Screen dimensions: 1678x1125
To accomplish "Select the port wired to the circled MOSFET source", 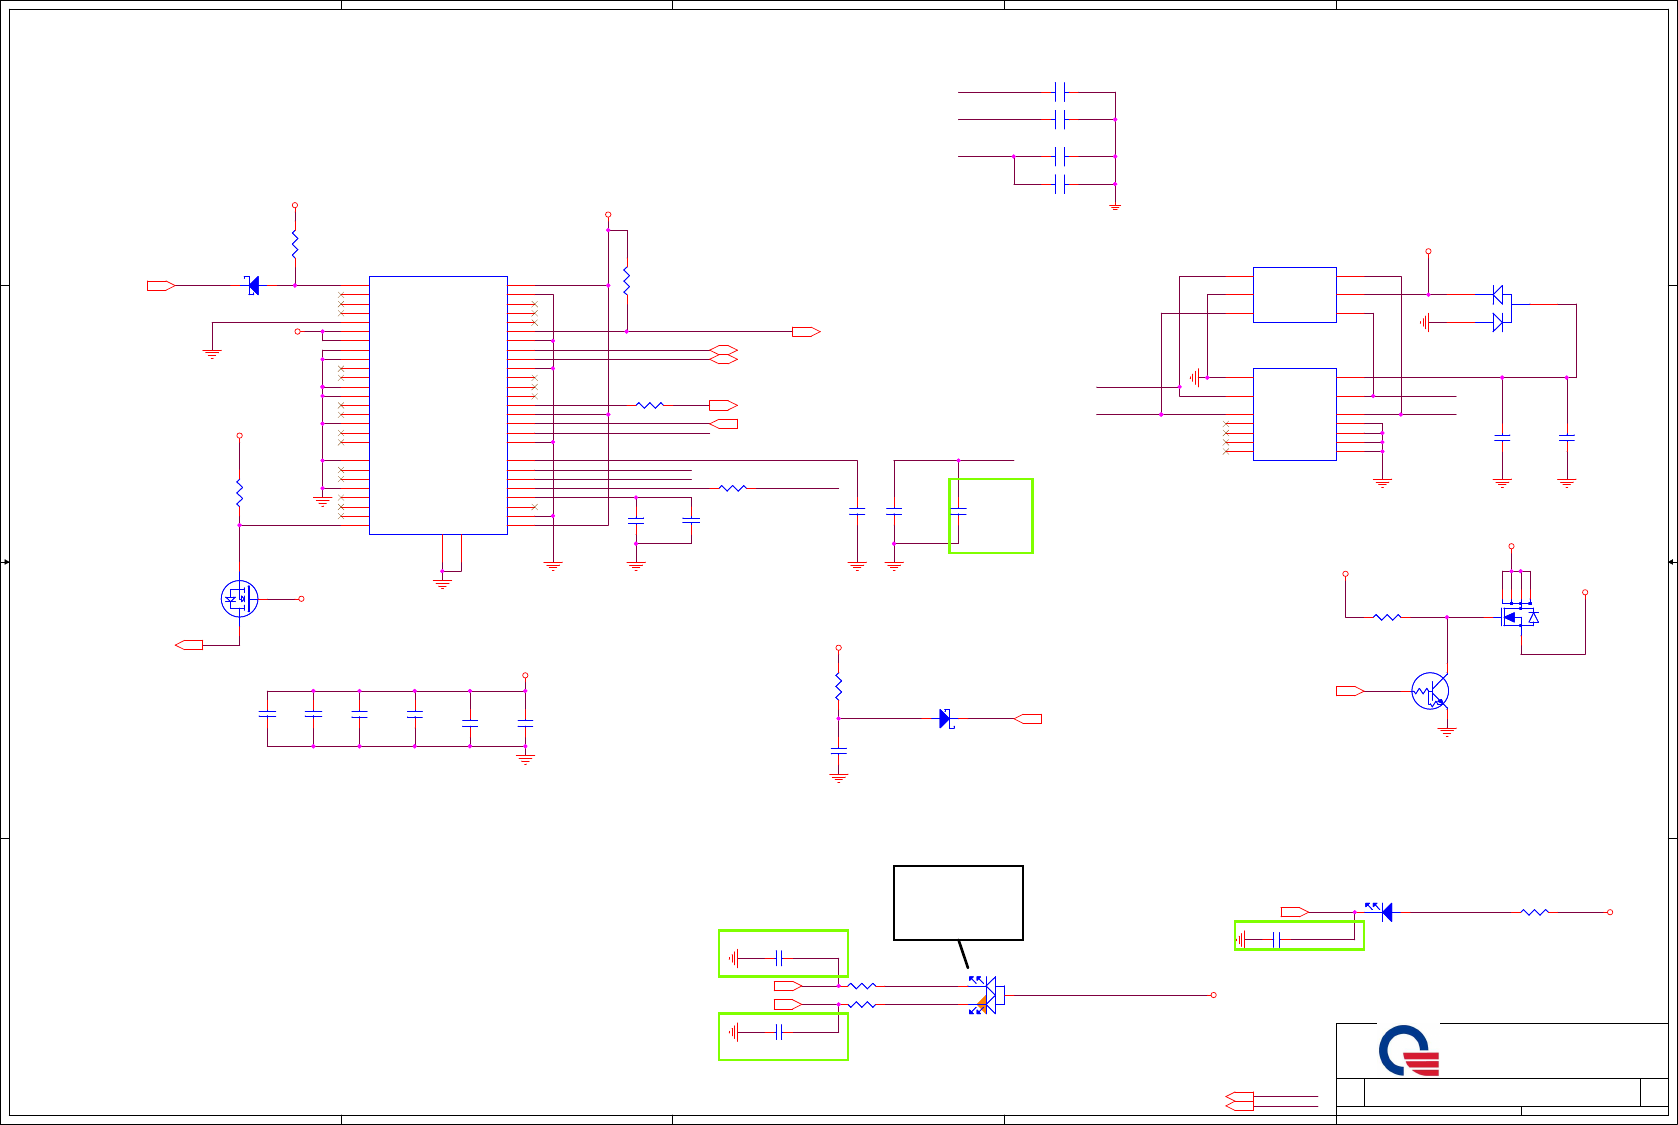I will click(189, 645).
